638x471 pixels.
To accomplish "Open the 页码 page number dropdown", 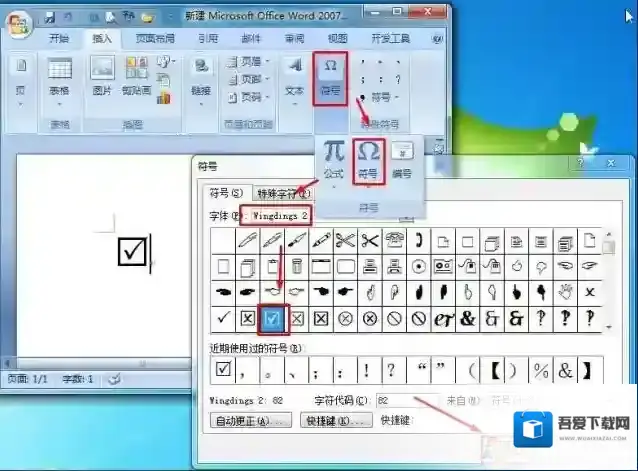I will 249,97.
